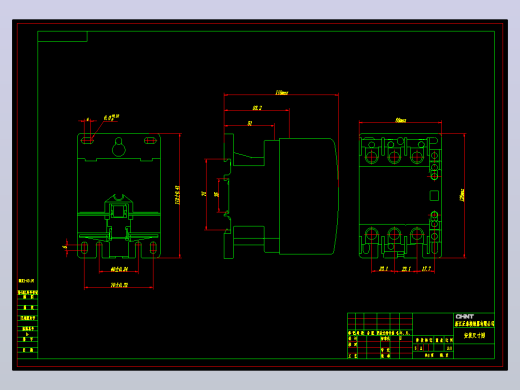Select the slot diameter callout above back view

coord(111,117)
